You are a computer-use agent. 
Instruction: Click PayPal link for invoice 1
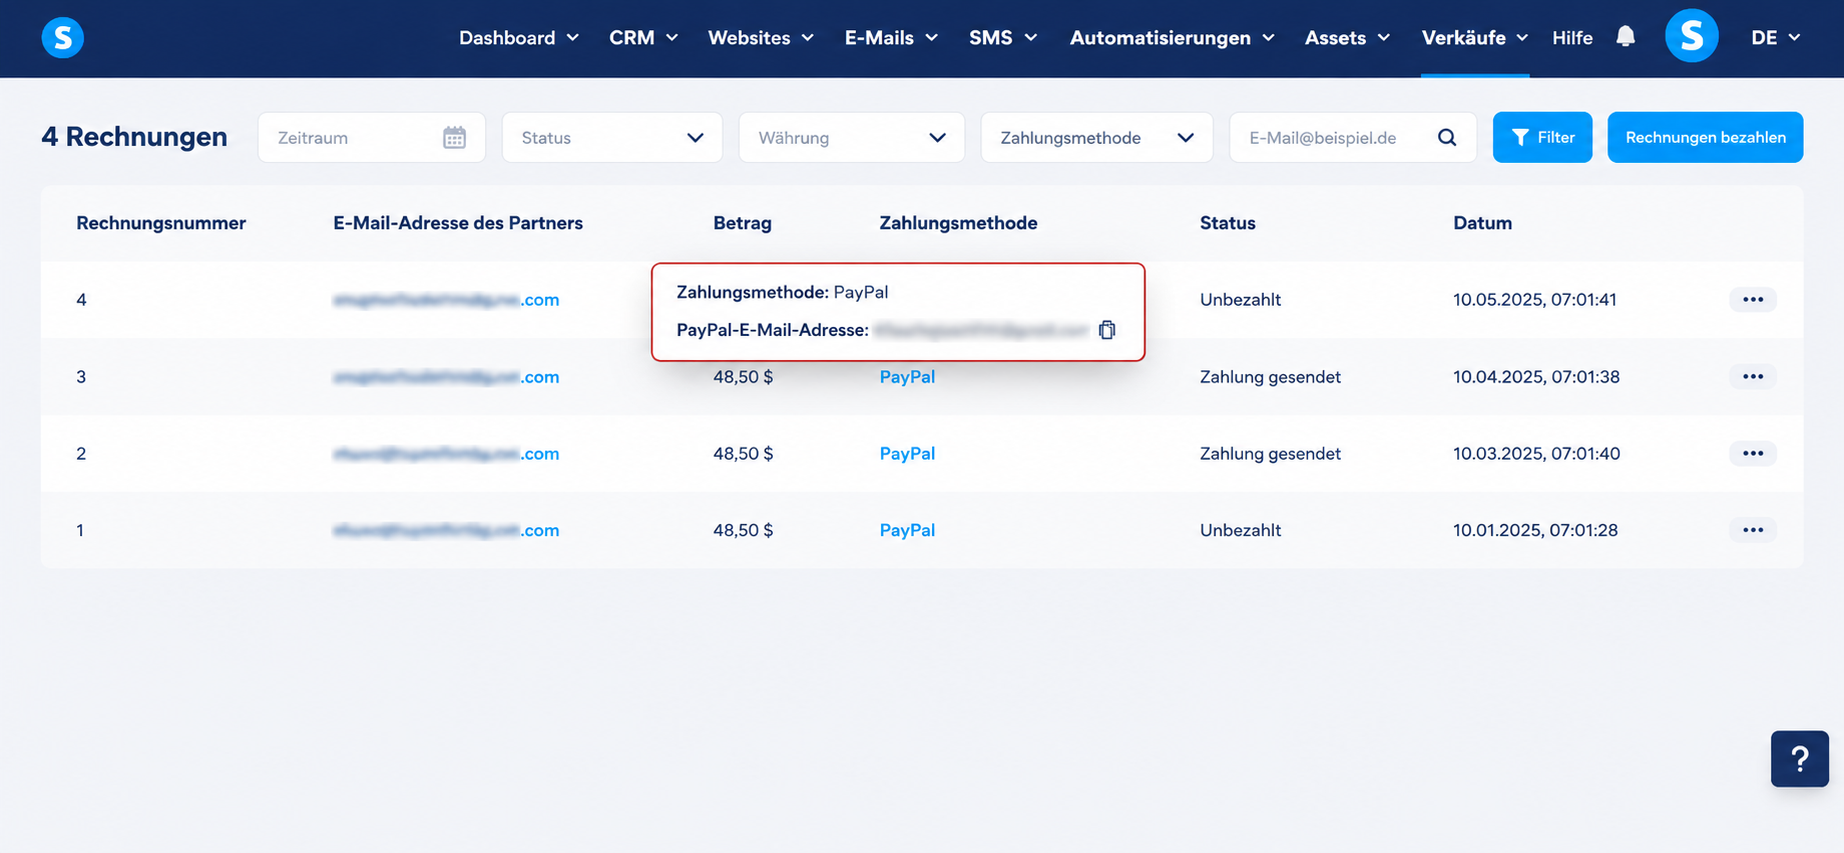(x=907, y=530)
